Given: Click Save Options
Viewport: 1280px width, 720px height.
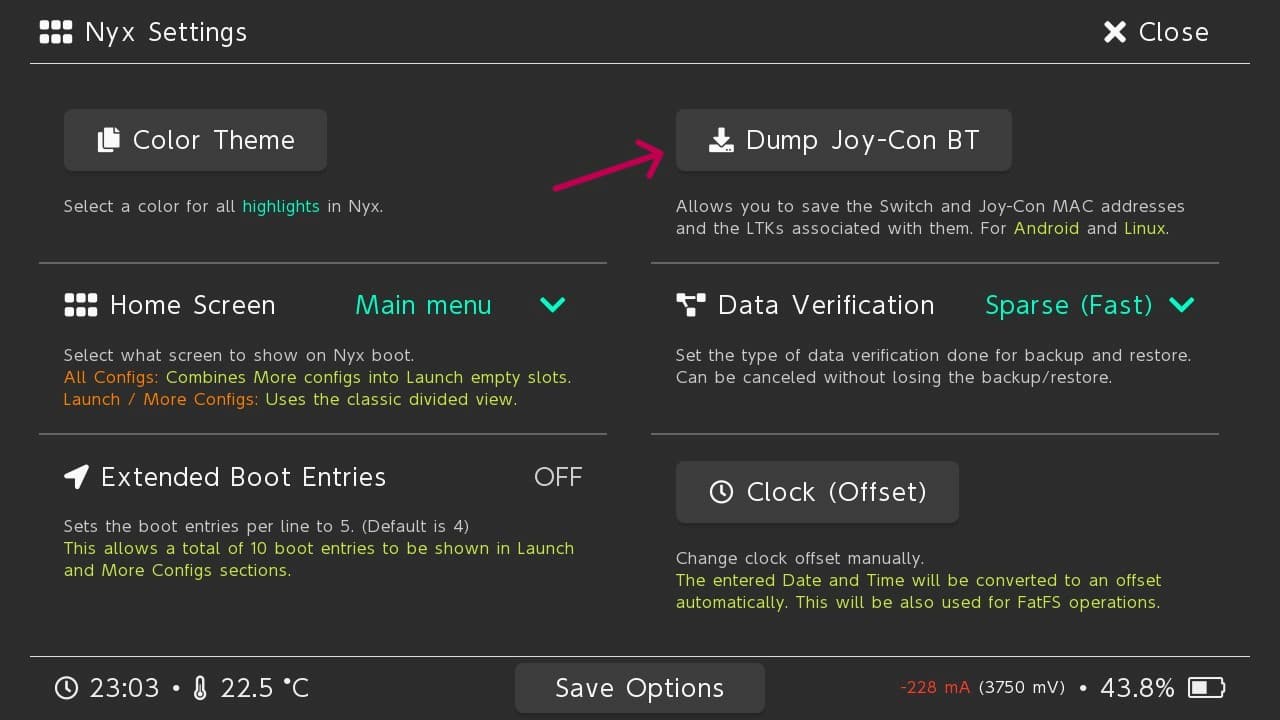Looking at the screenshot, I should click(640, 688).
